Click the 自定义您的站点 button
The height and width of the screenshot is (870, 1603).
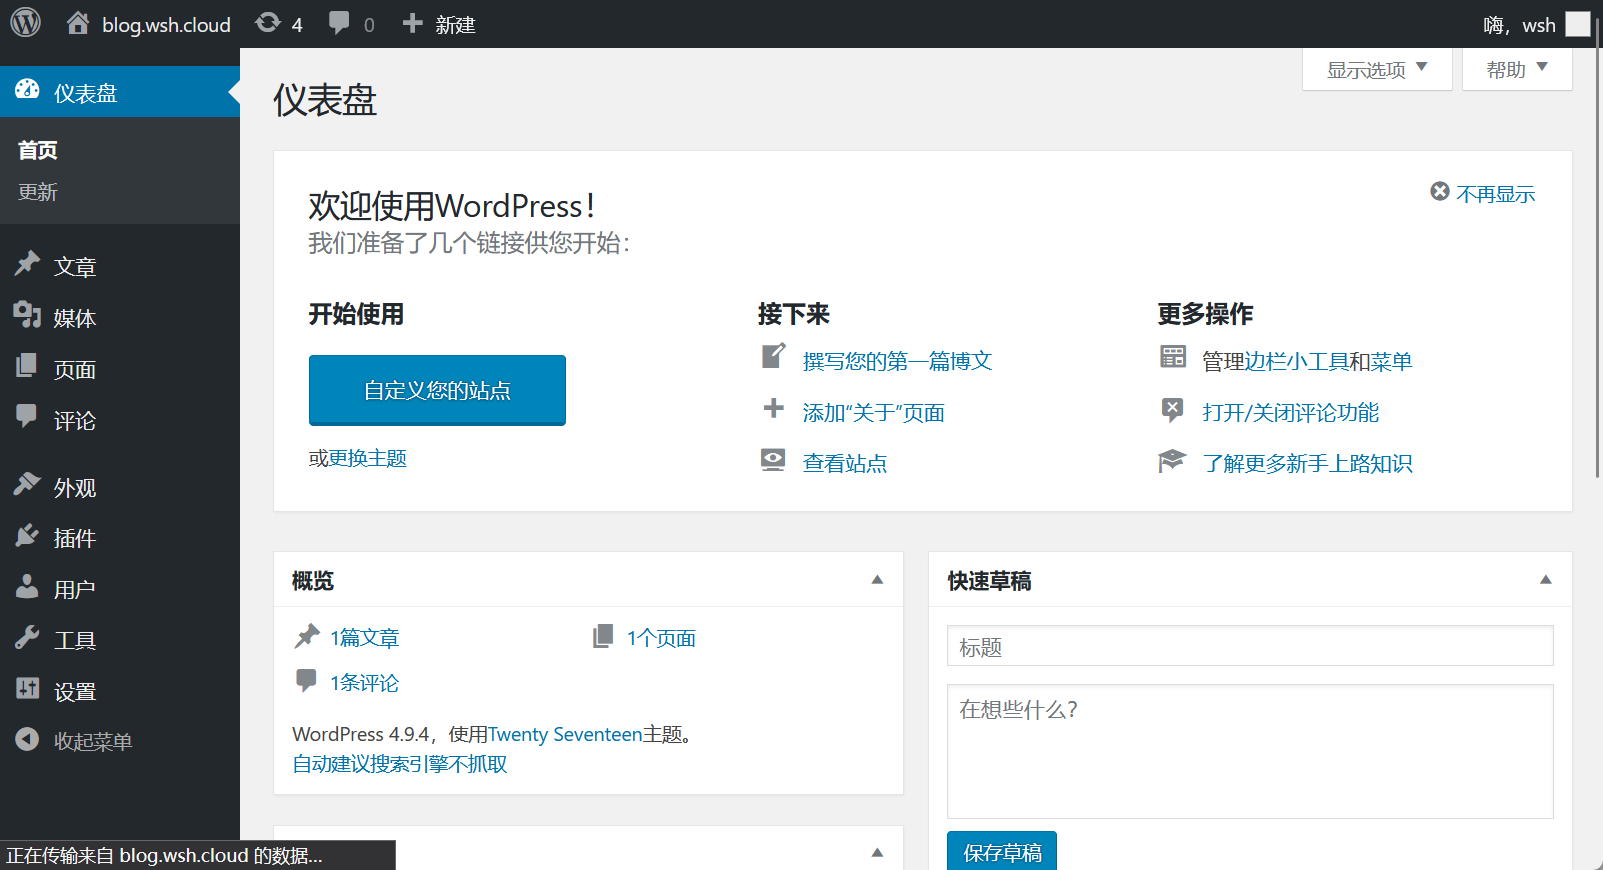point(437,390)
